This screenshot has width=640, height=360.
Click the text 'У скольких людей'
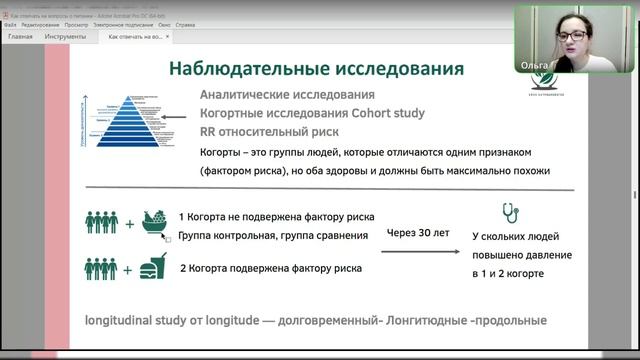(x=516, y=236)
